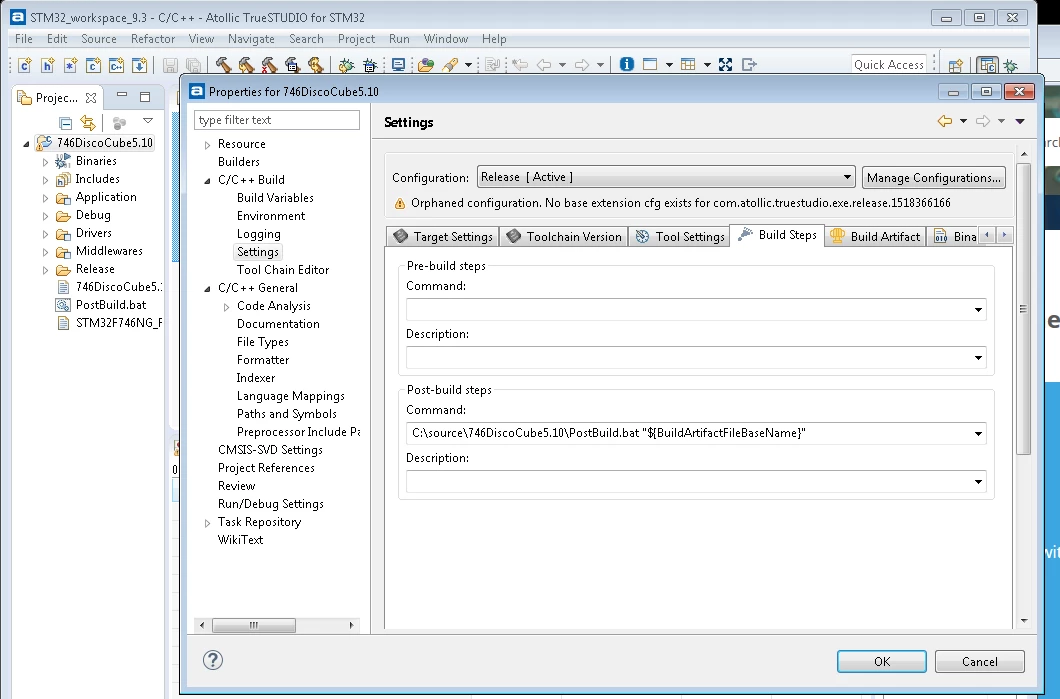Expand the Code Analysis node
Viewport: 1060px width, 699px height.
[226, 307]
